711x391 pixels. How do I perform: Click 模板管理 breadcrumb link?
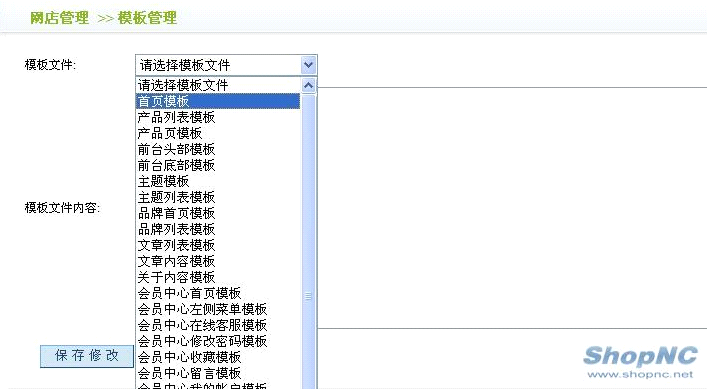[147, 18]
